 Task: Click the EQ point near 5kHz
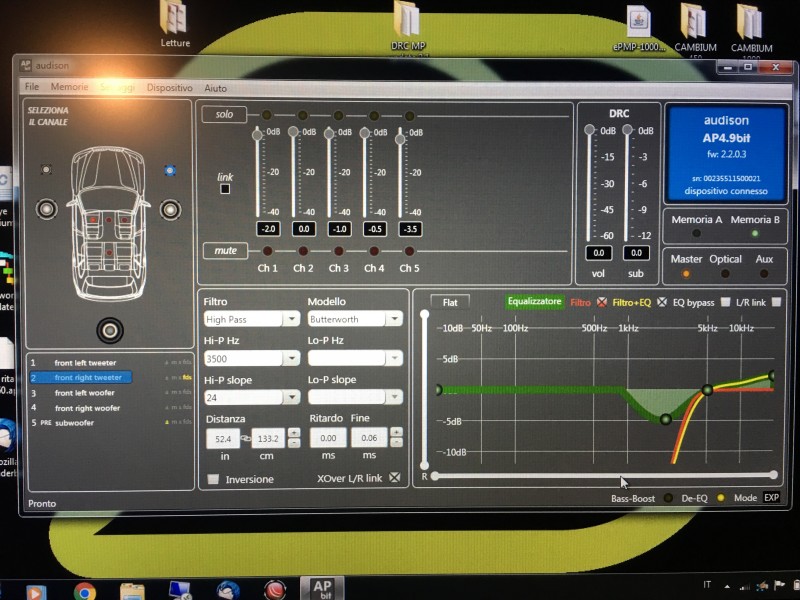pos(707,390)
